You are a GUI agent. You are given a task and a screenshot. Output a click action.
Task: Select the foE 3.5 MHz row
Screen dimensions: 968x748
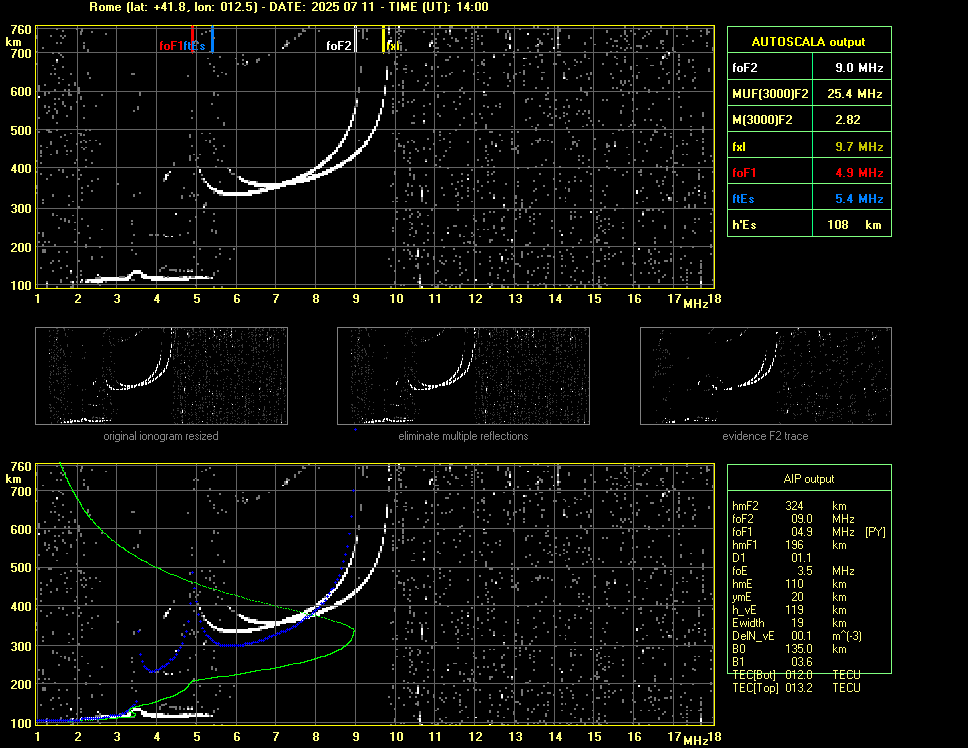pos(793,571)
